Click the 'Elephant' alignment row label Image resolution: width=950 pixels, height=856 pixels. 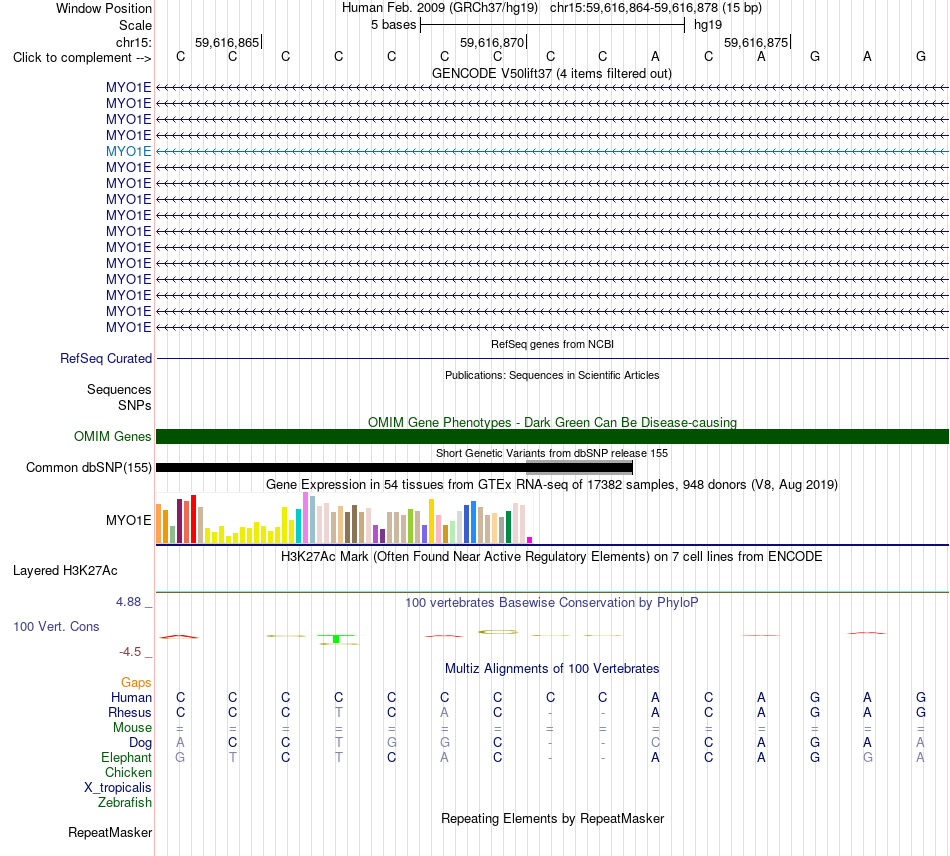point(127,758)
